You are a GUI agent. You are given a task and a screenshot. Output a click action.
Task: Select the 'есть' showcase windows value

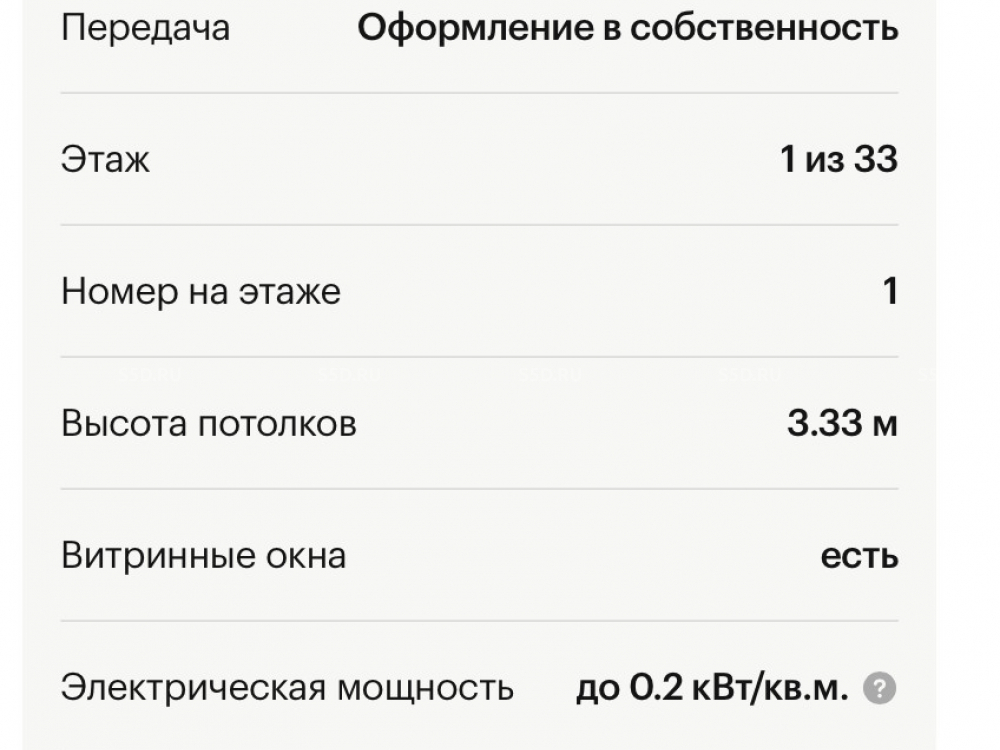tap(859, 556)
